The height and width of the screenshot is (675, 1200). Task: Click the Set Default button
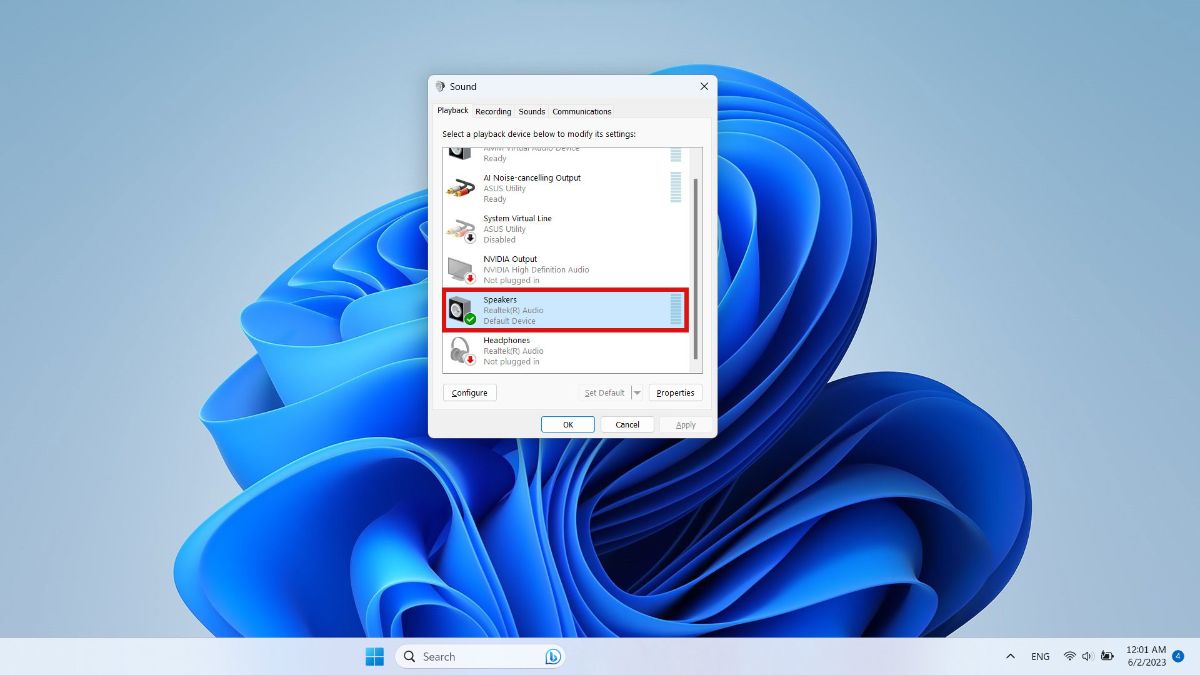click(x=605, y=393)
